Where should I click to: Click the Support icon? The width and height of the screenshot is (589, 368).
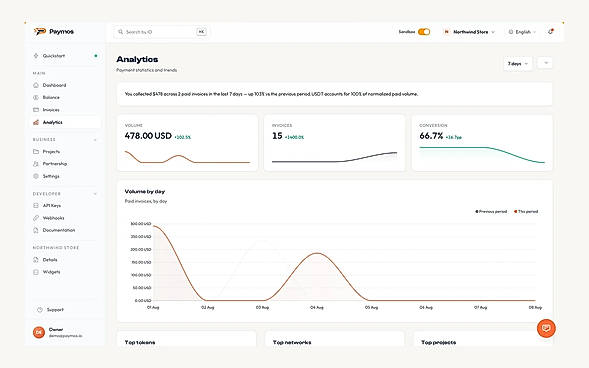40,310
